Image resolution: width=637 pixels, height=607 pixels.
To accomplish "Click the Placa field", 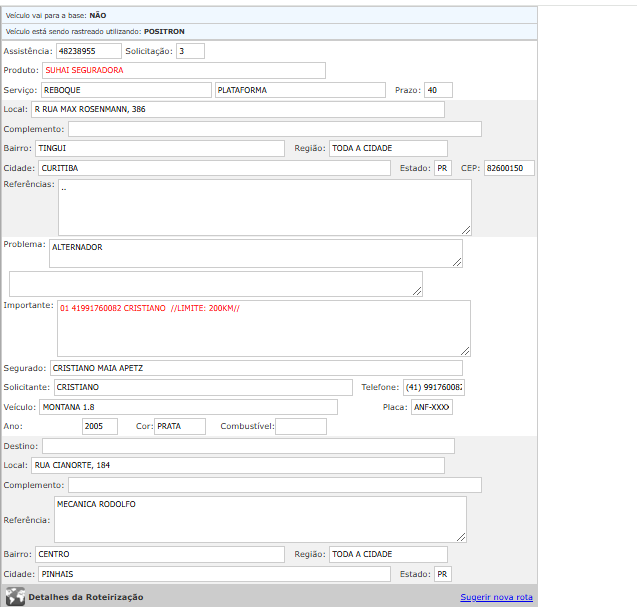I will pyautogui.click(x=431, y=407).
